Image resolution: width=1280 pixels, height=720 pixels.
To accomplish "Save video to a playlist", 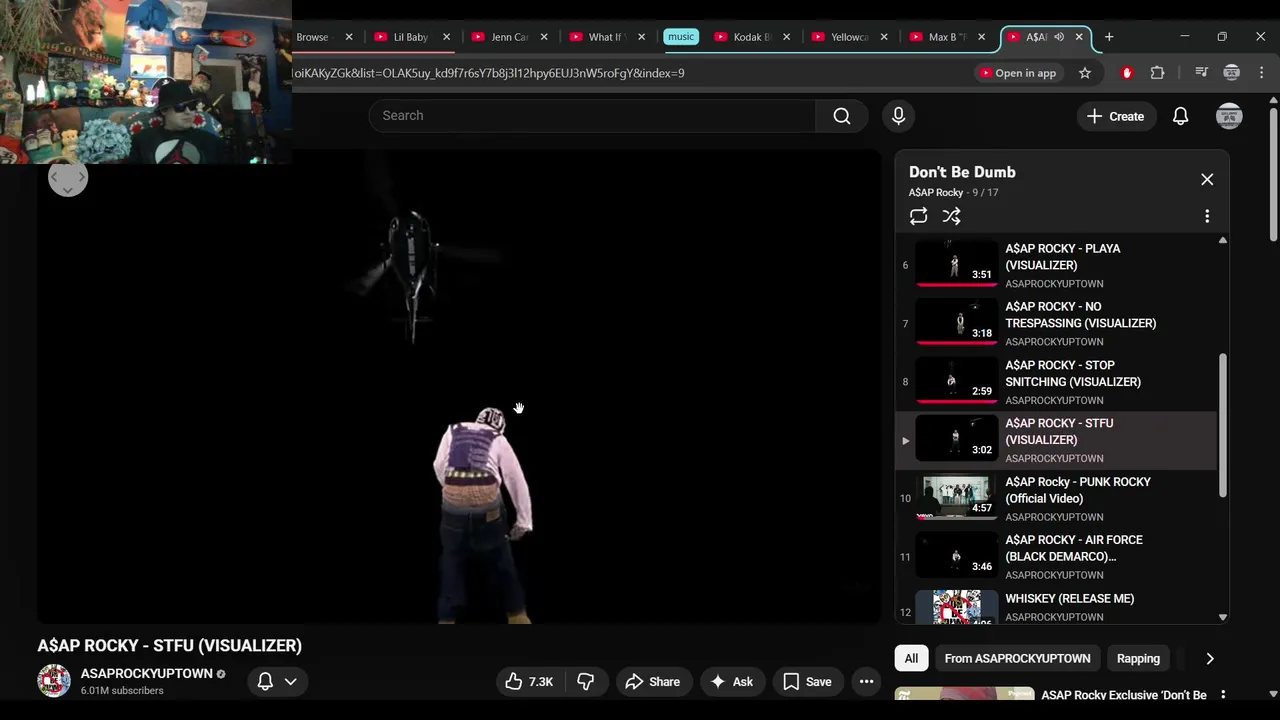I will (807, 681).
